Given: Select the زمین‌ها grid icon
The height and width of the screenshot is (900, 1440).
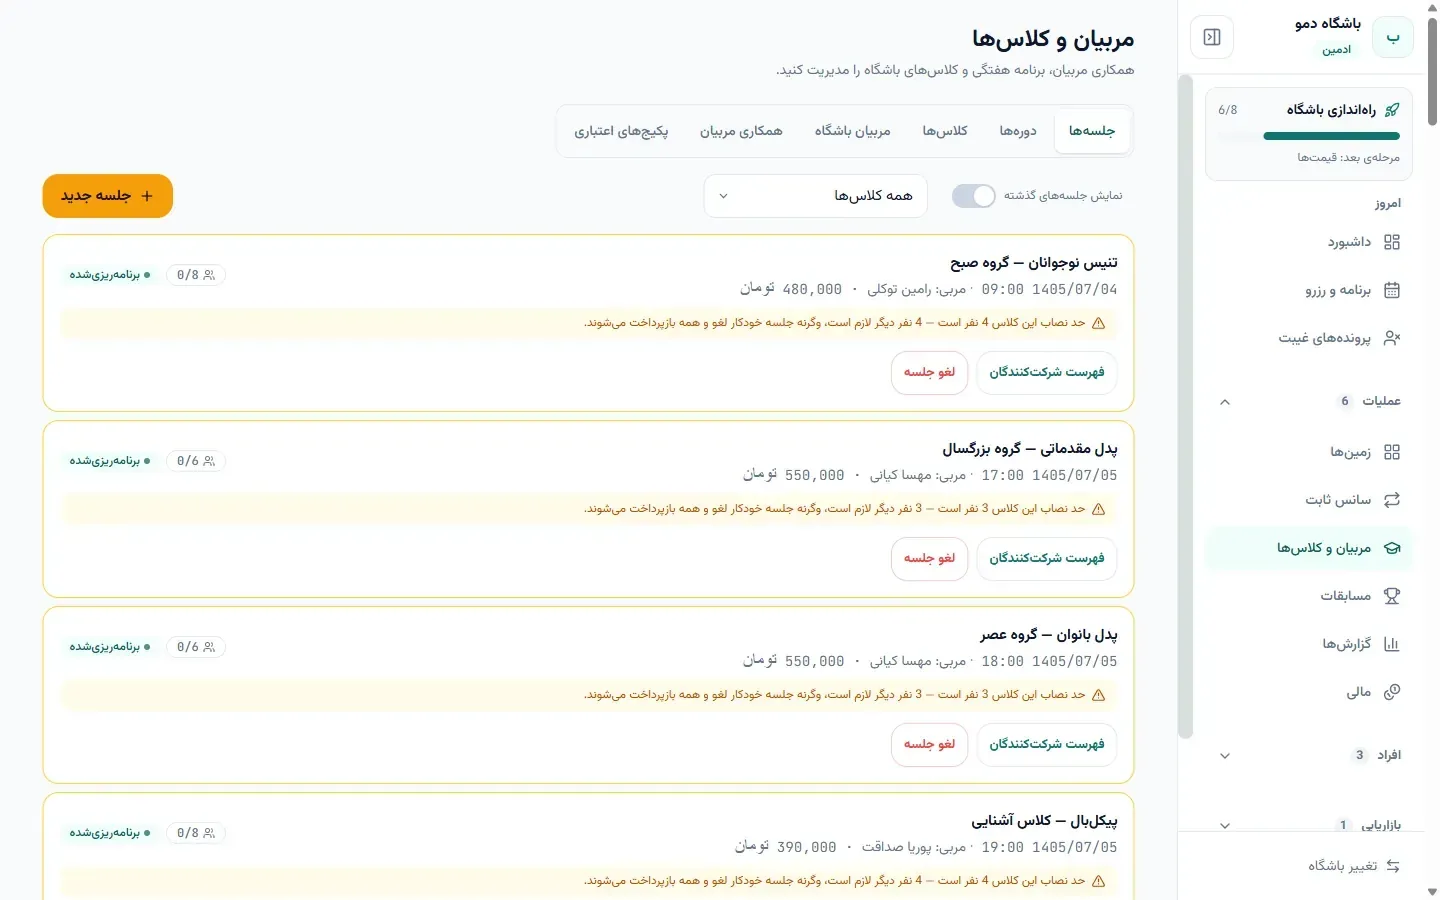Looking at the screenshot, I should [1392, 452].
